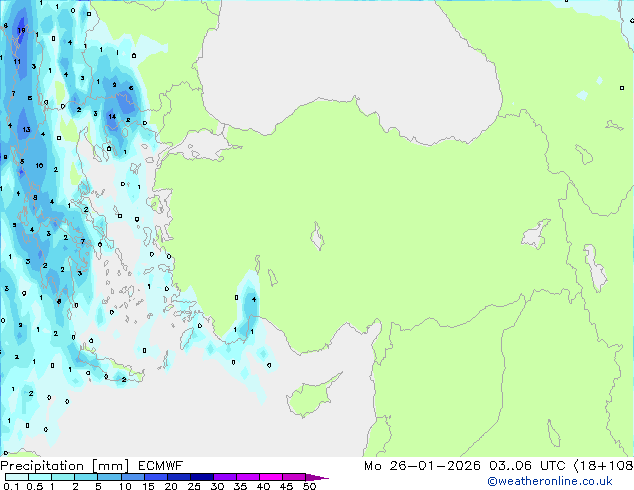
Task: Click the '11' precipitation value on the map
Action: 17,62
